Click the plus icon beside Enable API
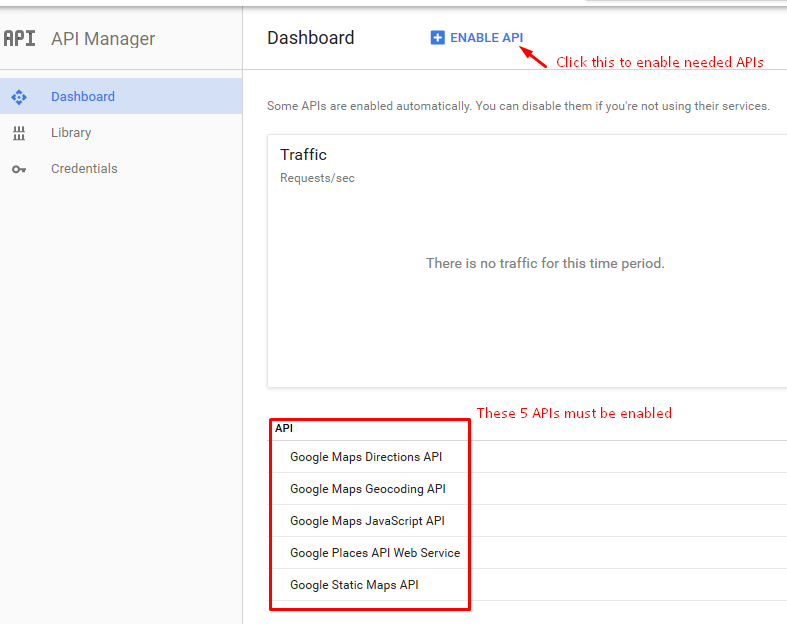Screen dimensions: 787x624 coord(437,38)
